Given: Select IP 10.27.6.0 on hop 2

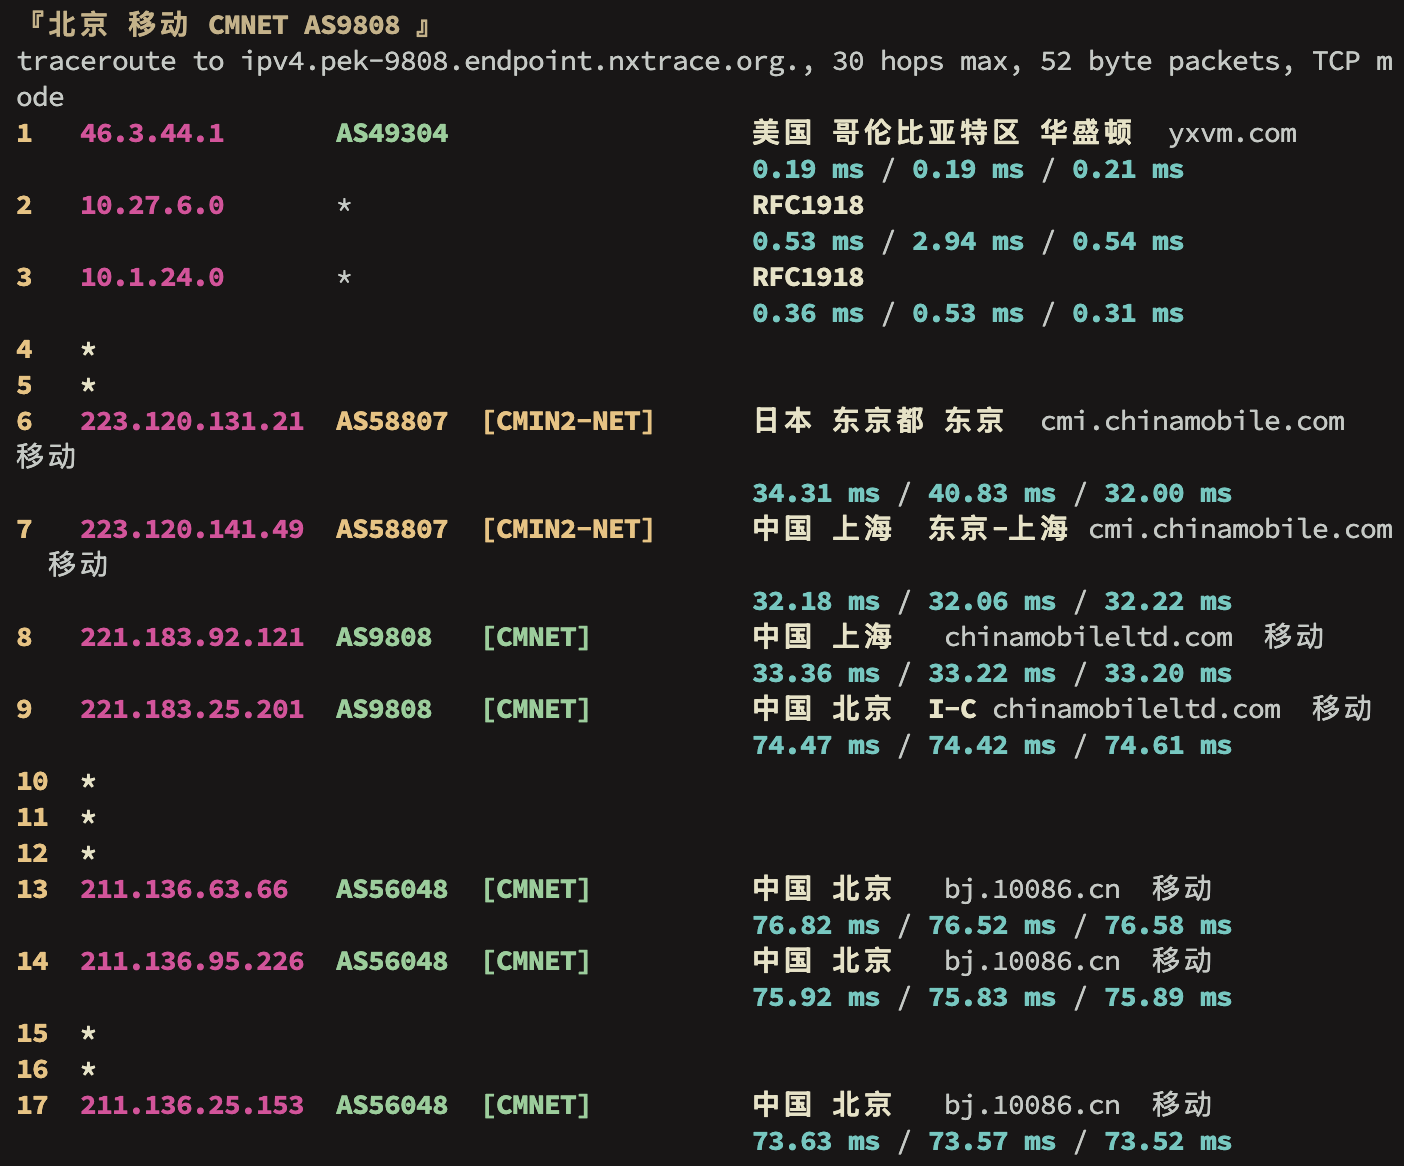Looking at the screenshot, I should [x=152, y=205].
